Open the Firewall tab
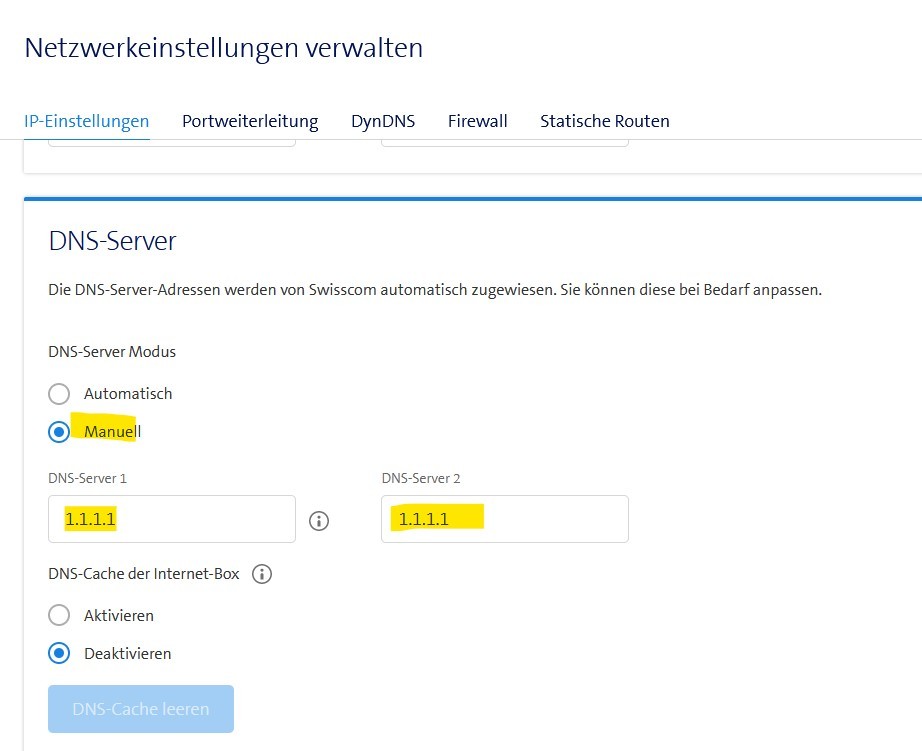The height and width of the screenshot is (751, 922). (477, 121)
